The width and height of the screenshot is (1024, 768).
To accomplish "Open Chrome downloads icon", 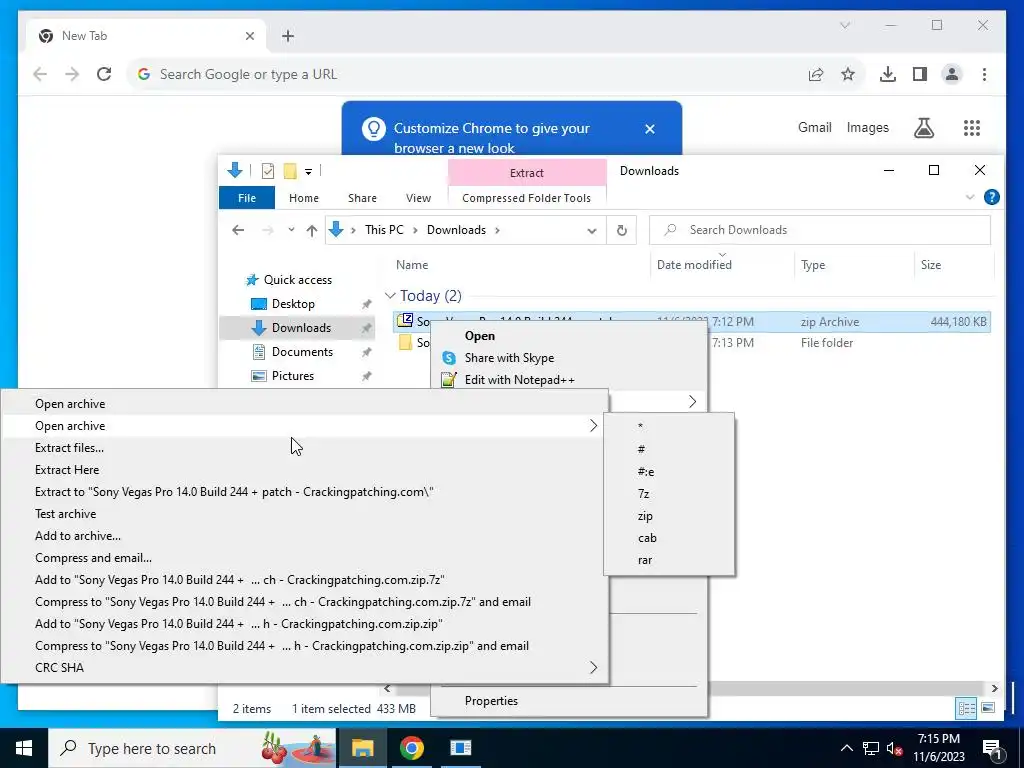I will 888,74.
